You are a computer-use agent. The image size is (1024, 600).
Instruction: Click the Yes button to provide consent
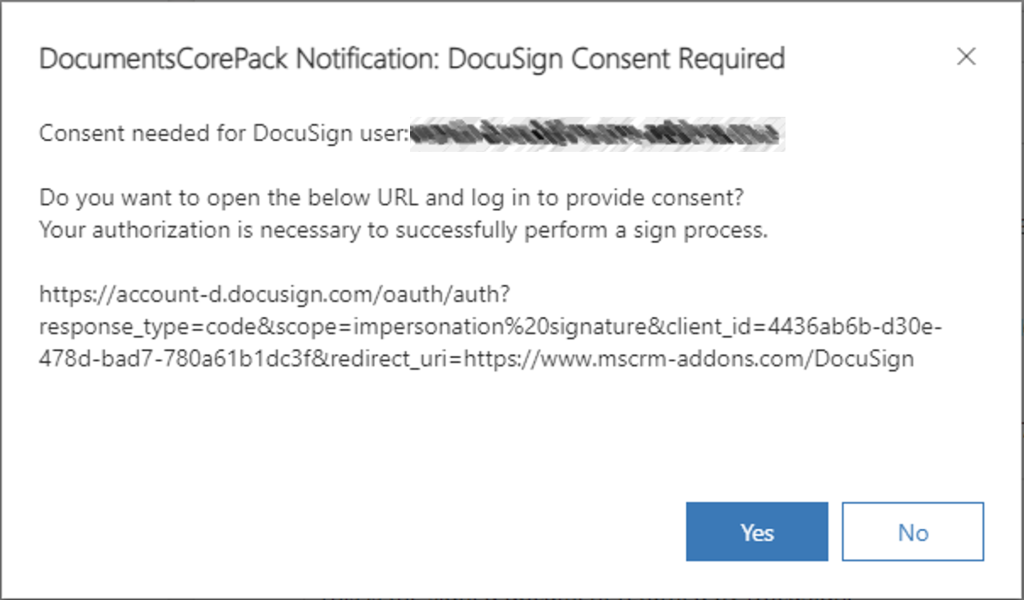coord(756,532)
